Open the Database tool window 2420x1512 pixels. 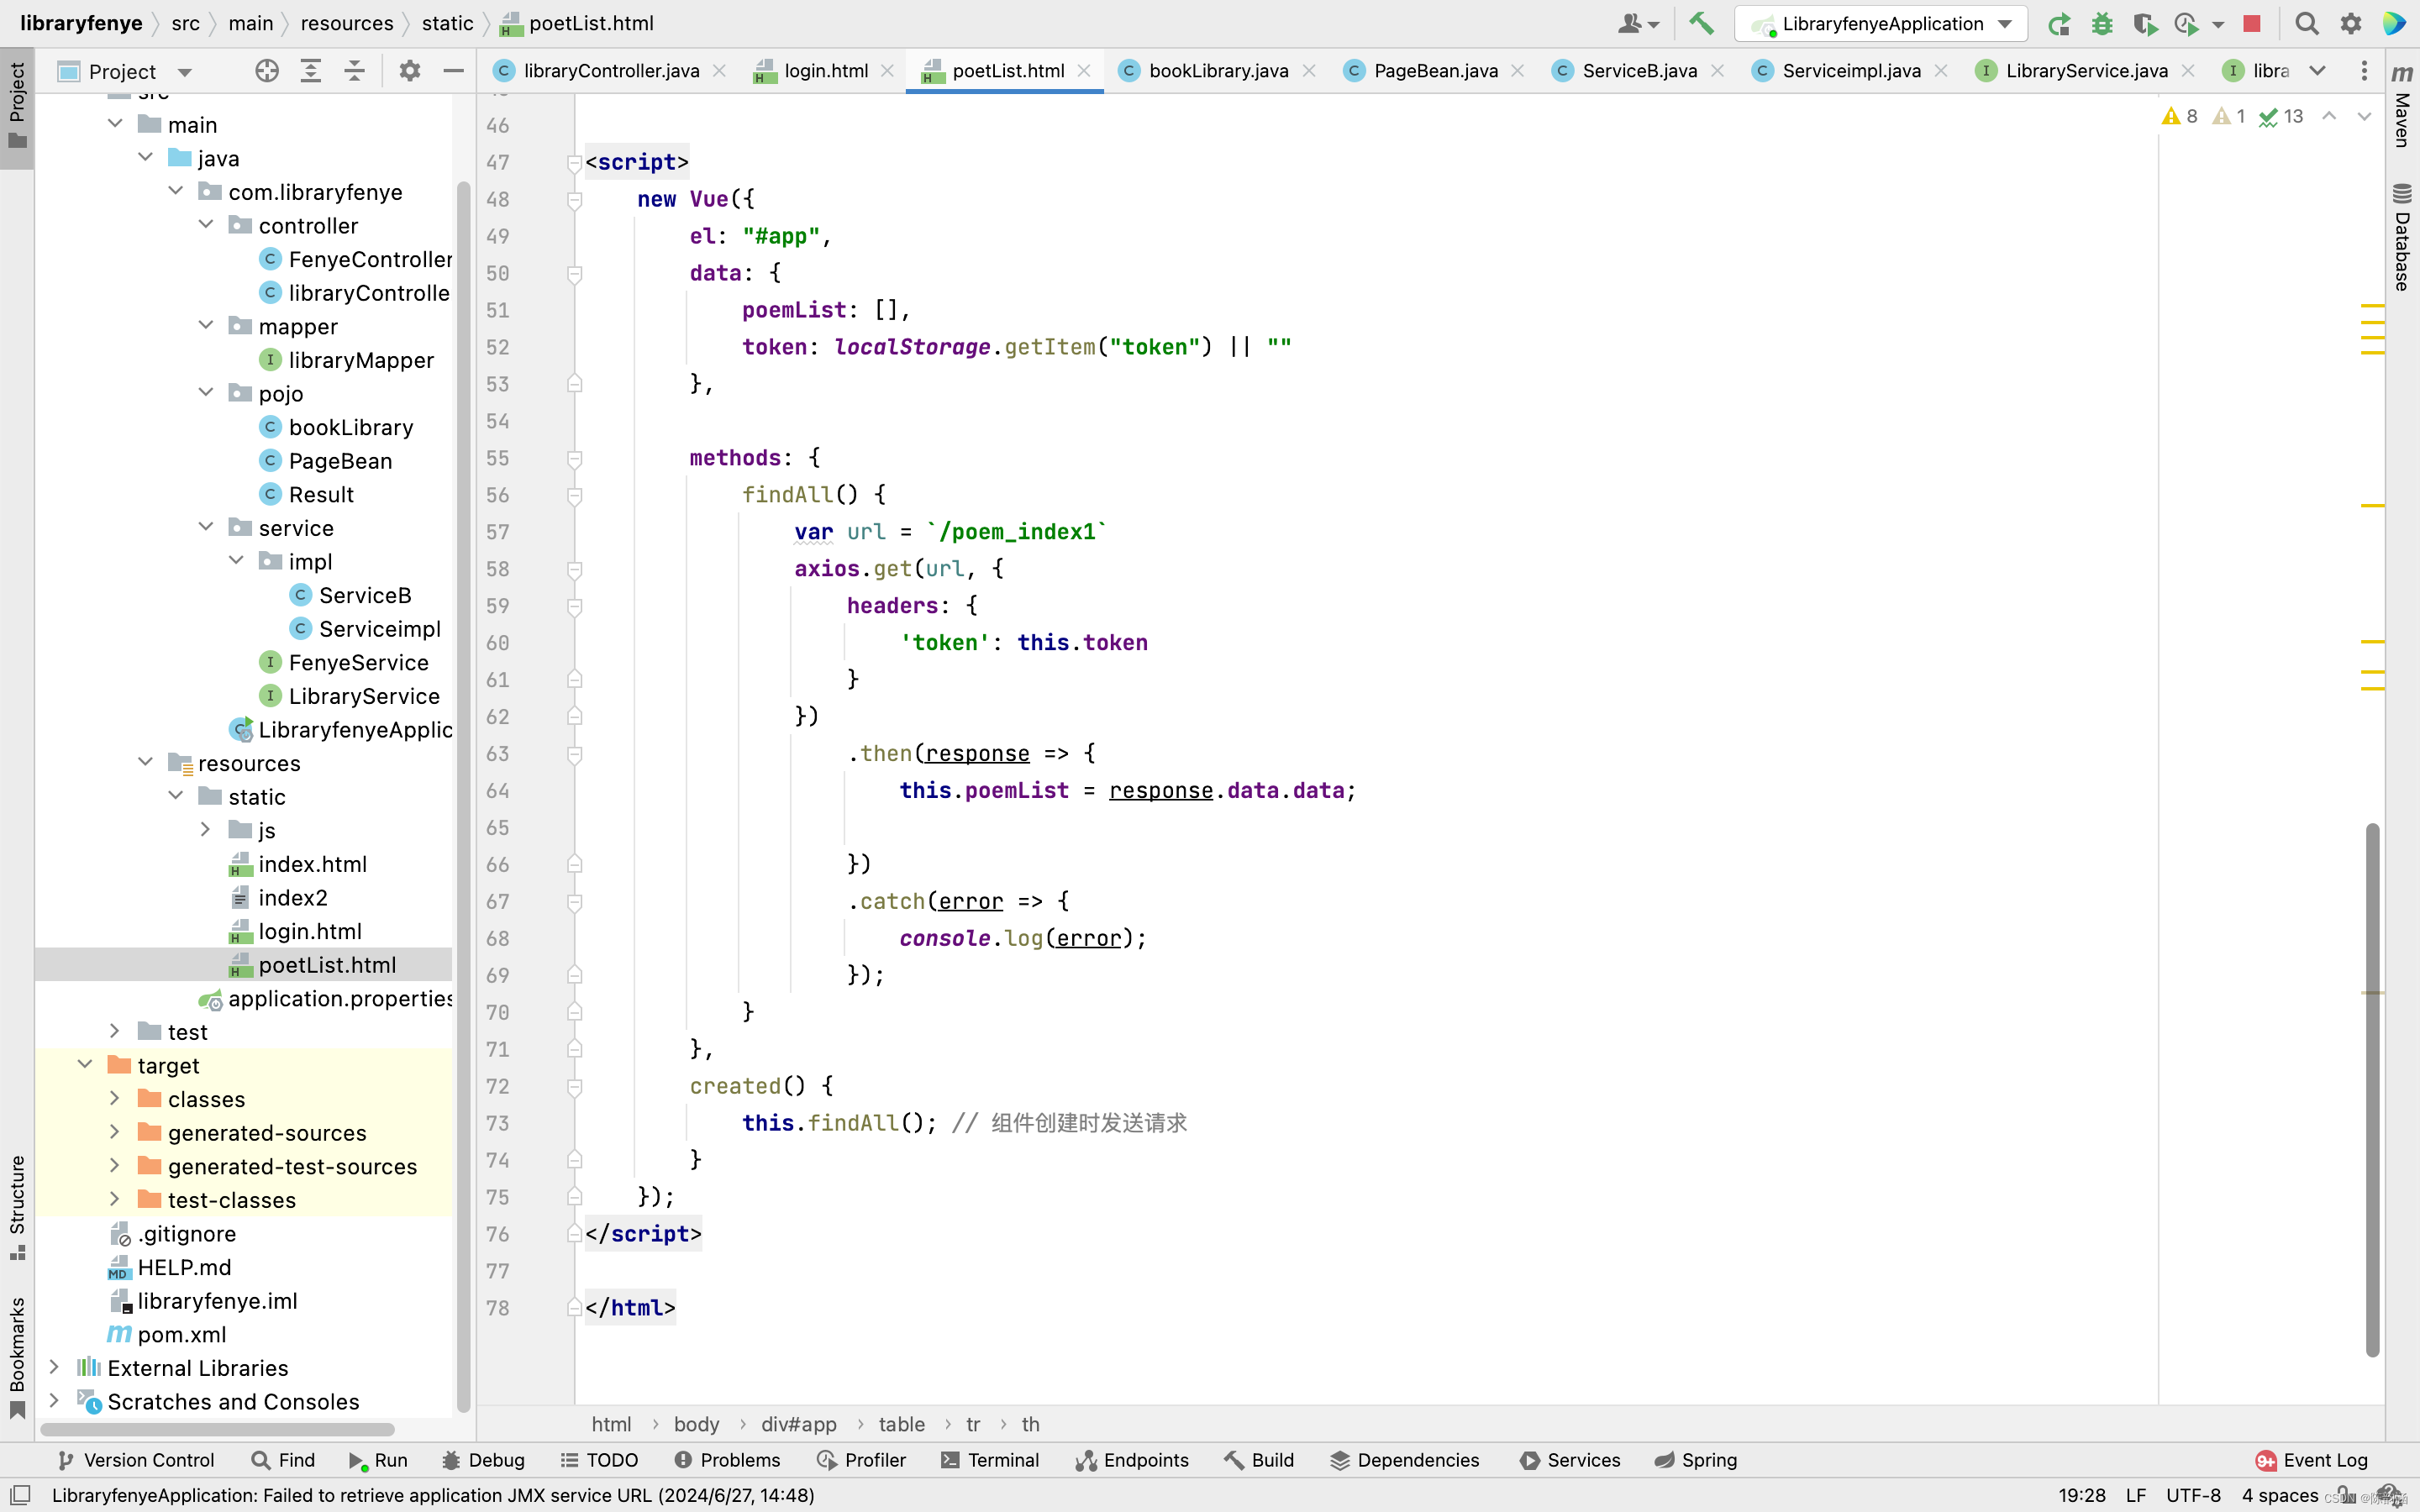tap(2402, 238)
